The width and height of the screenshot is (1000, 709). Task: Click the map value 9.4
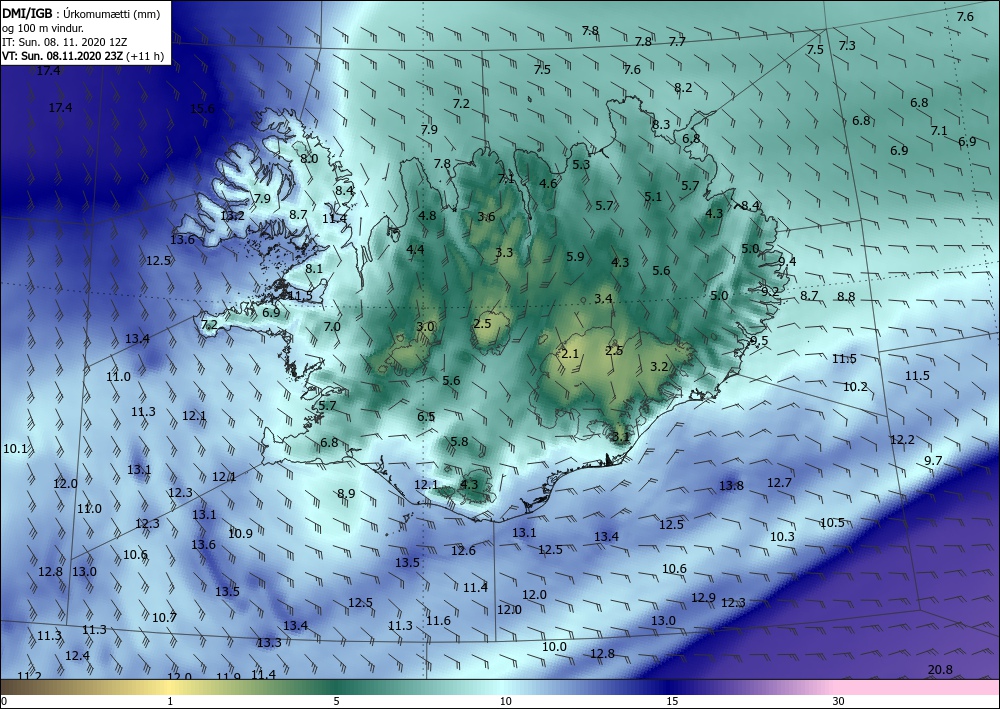(788, 261)
